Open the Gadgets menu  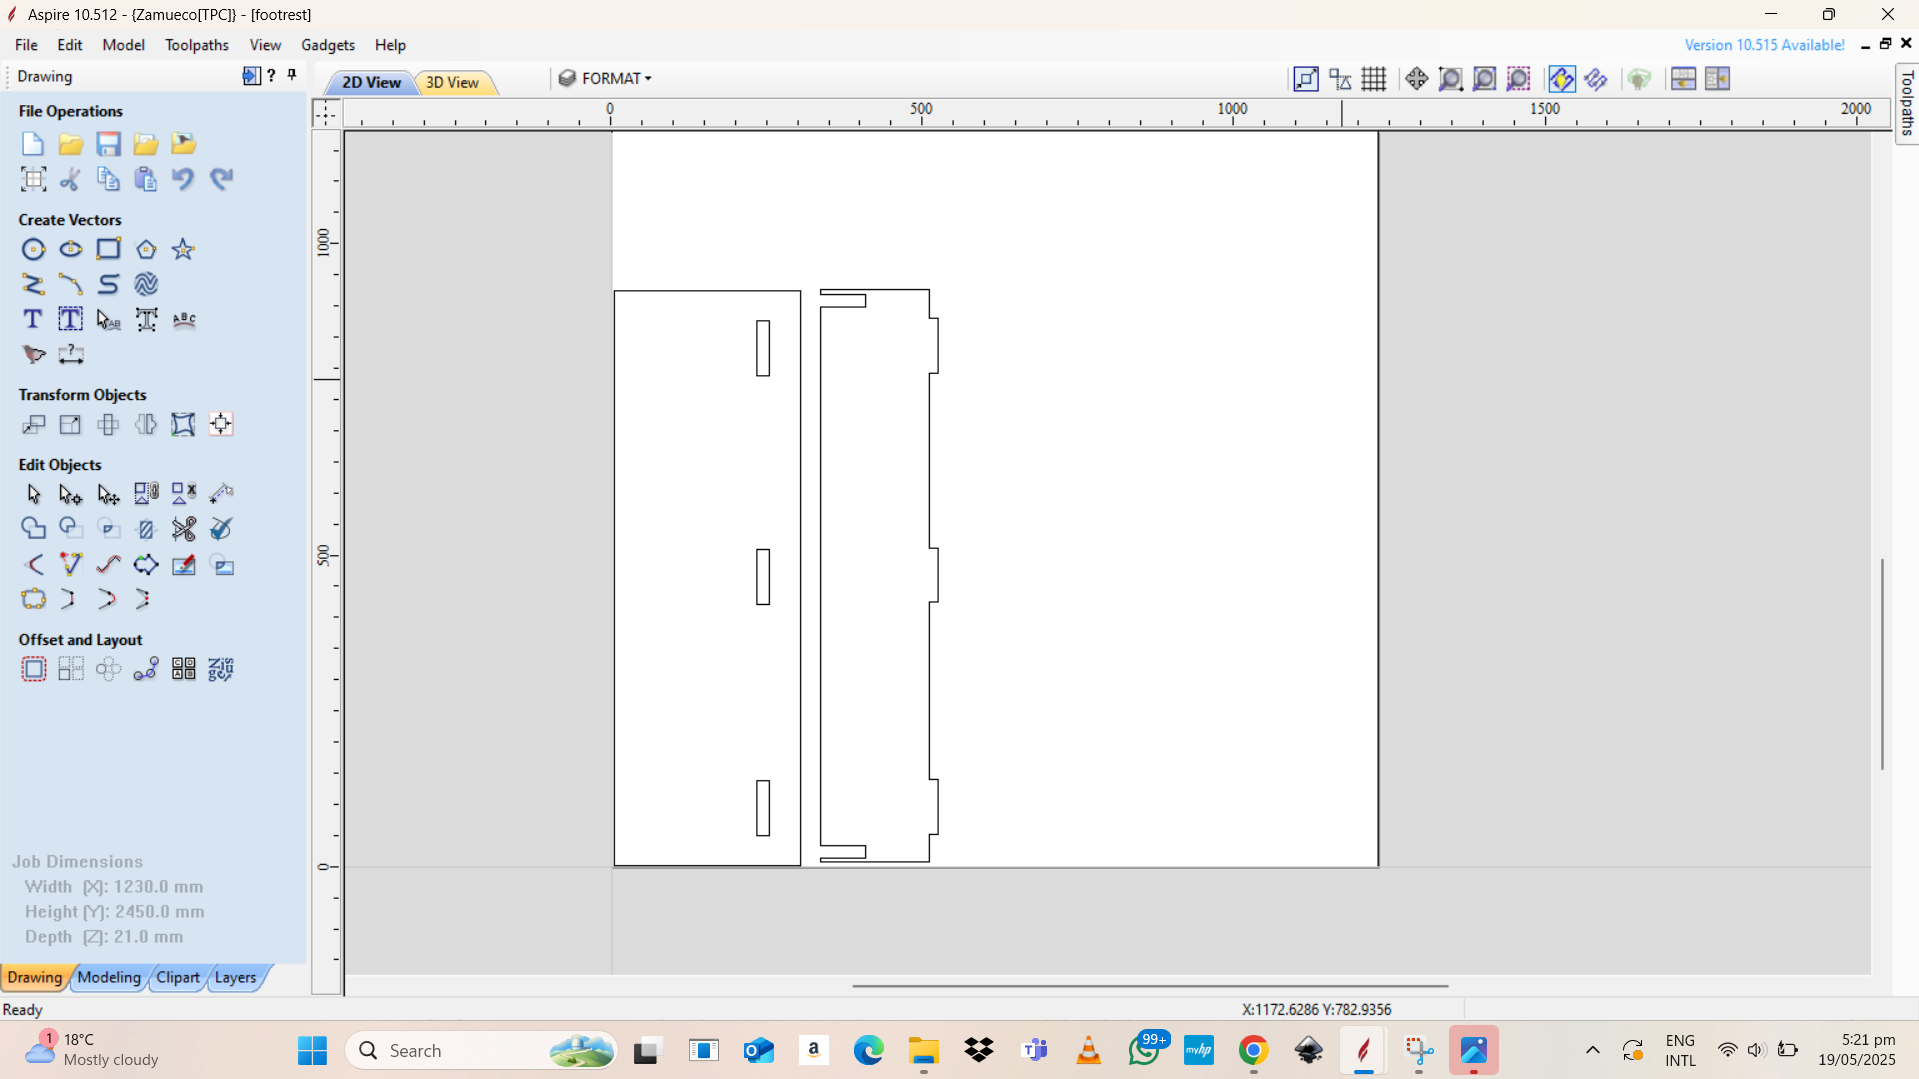pos(328,45)
